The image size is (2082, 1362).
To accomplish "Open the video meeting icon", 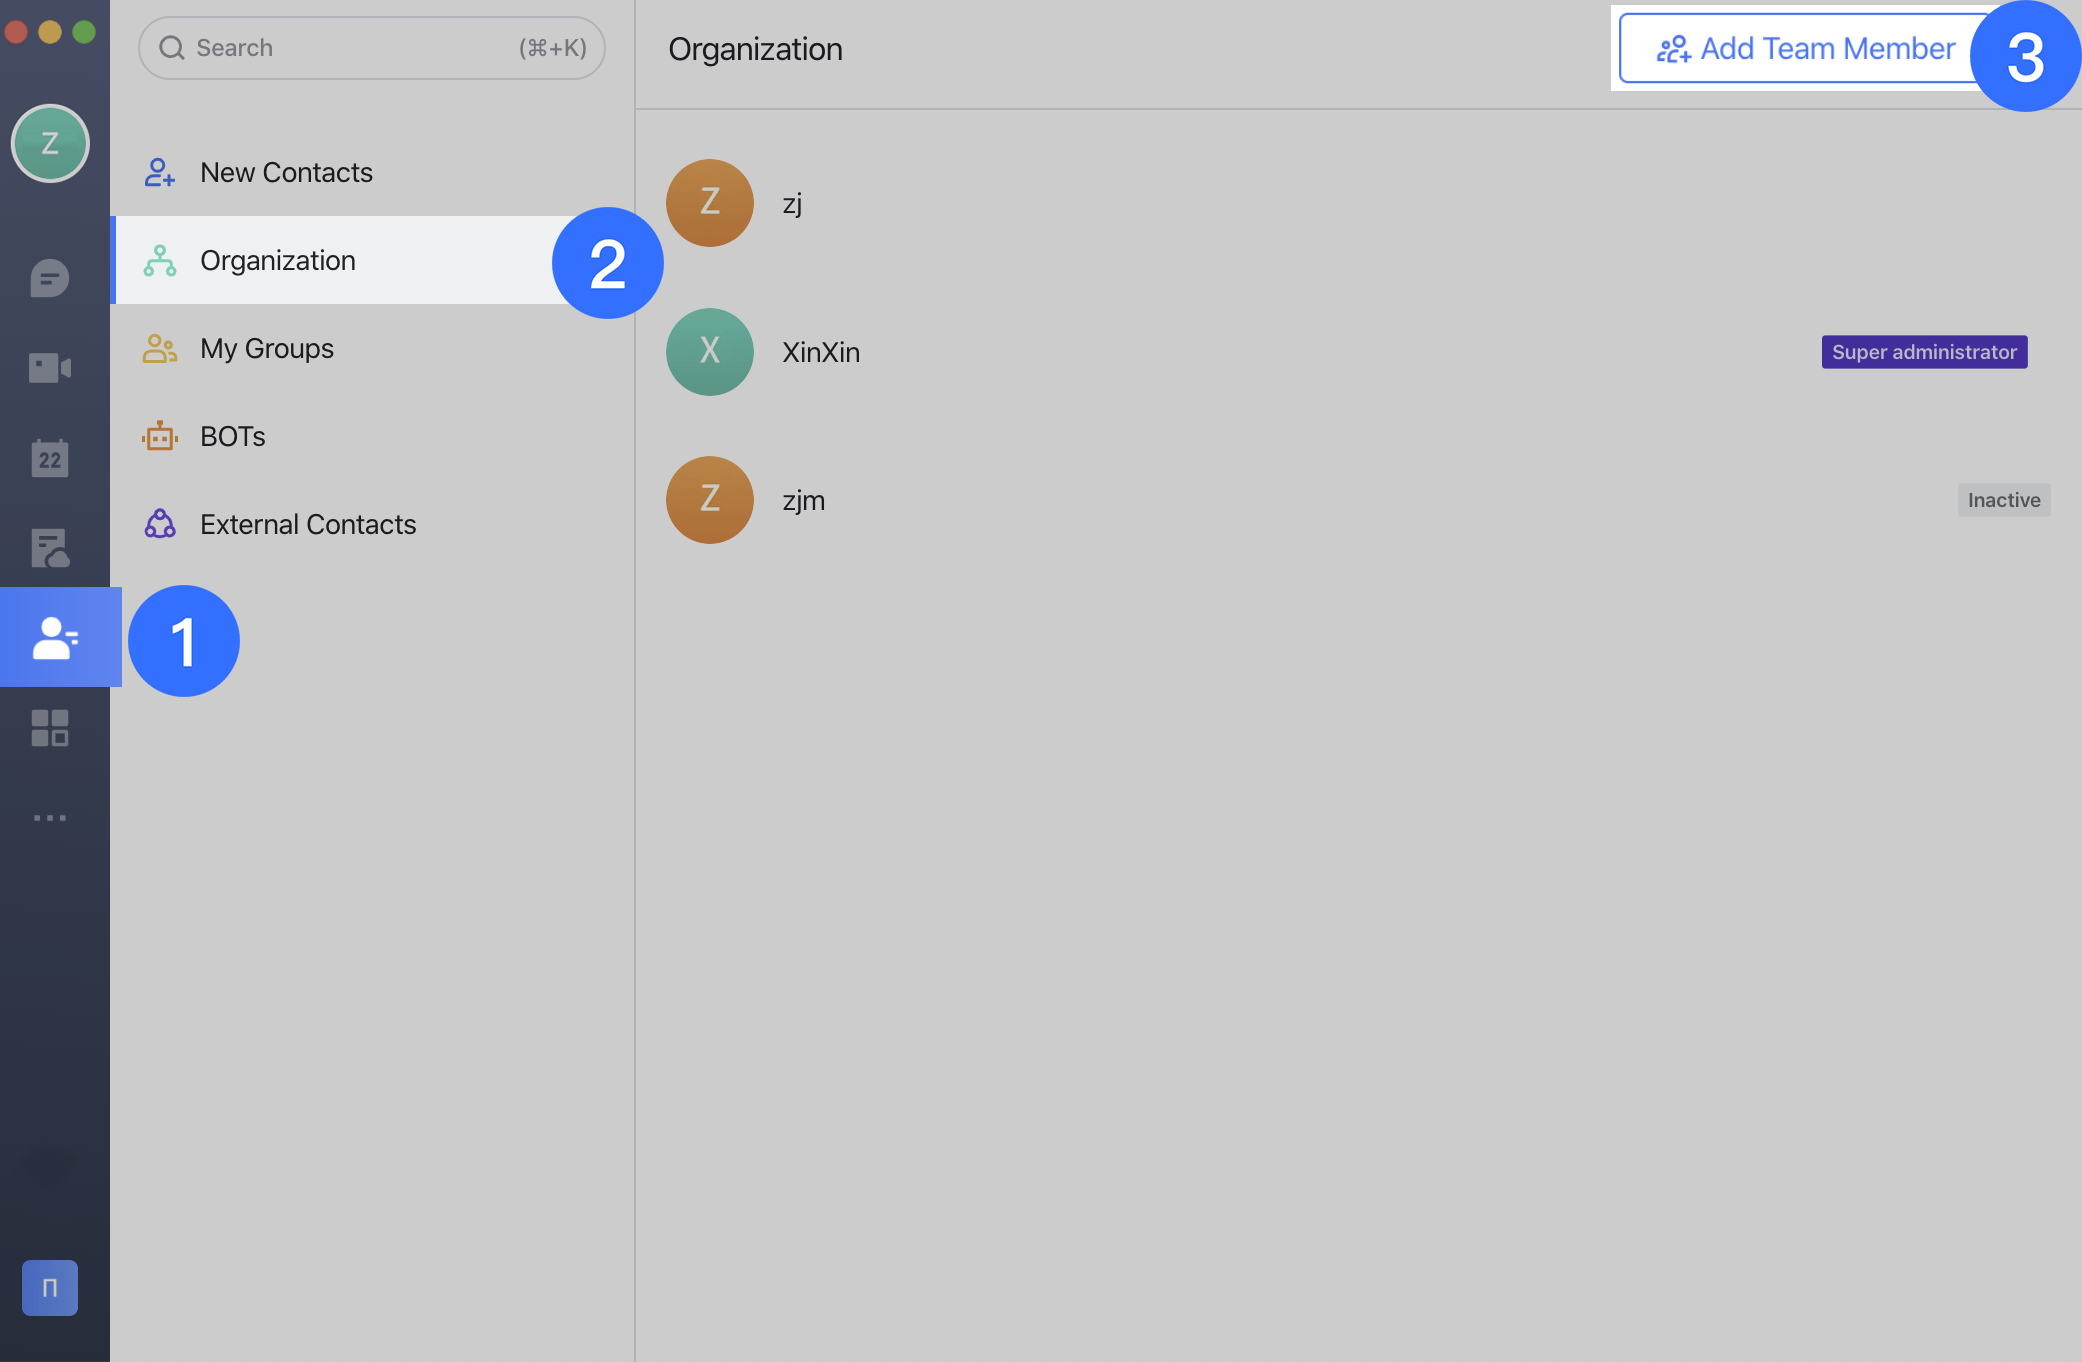I will [49, 368].
